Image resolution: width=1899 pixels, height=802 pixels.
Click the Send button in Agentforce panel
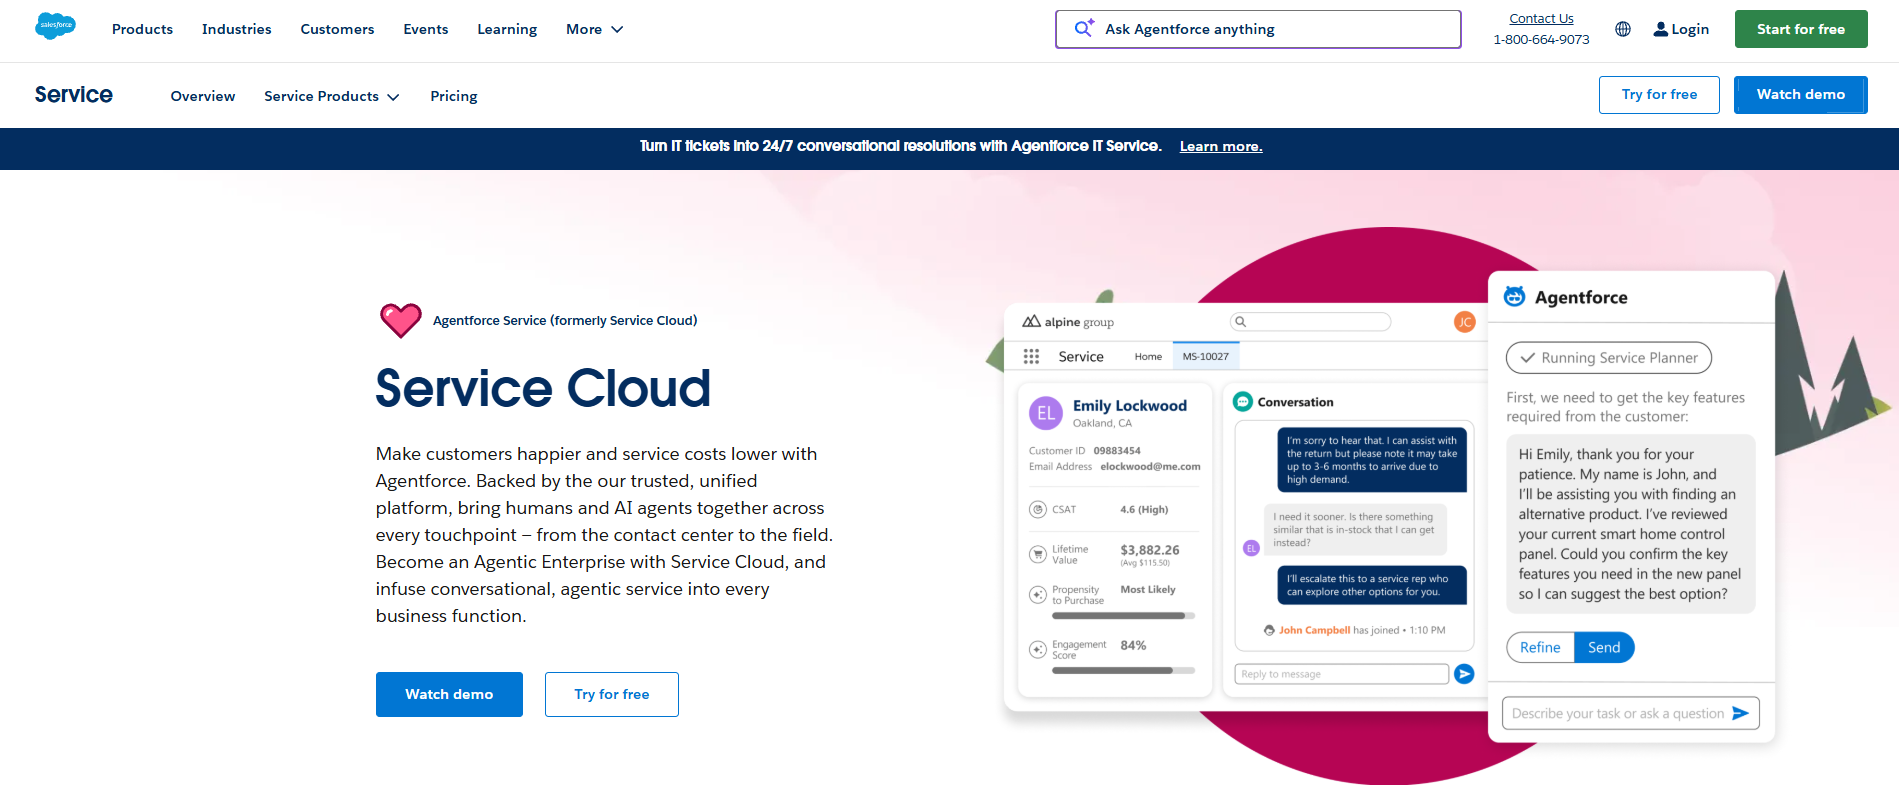point(1604,647)
